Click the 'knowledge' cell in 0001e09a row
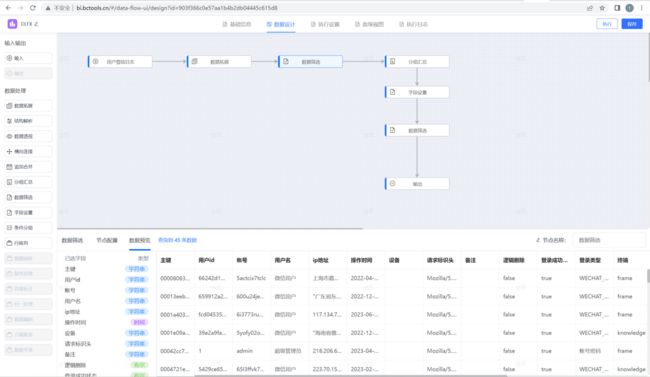The width and height of the screenshot is (650, 377). coord(631,333)
